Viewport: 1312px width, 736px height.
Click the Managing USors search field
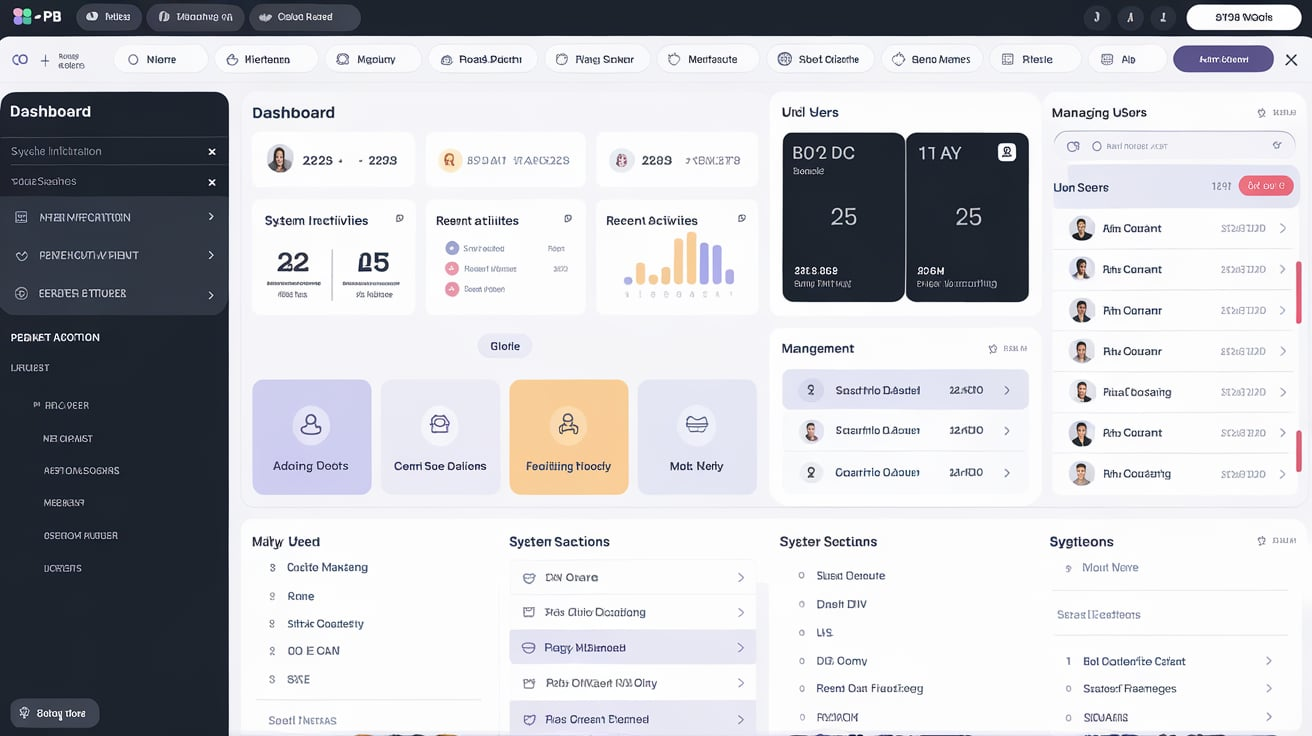1174,146
